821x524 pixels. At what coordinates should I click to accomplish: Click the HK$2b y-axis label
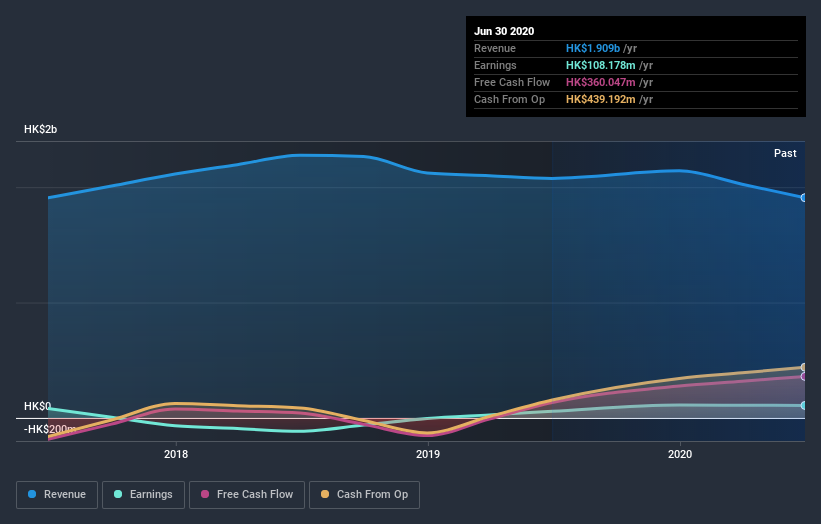[40, 129]
